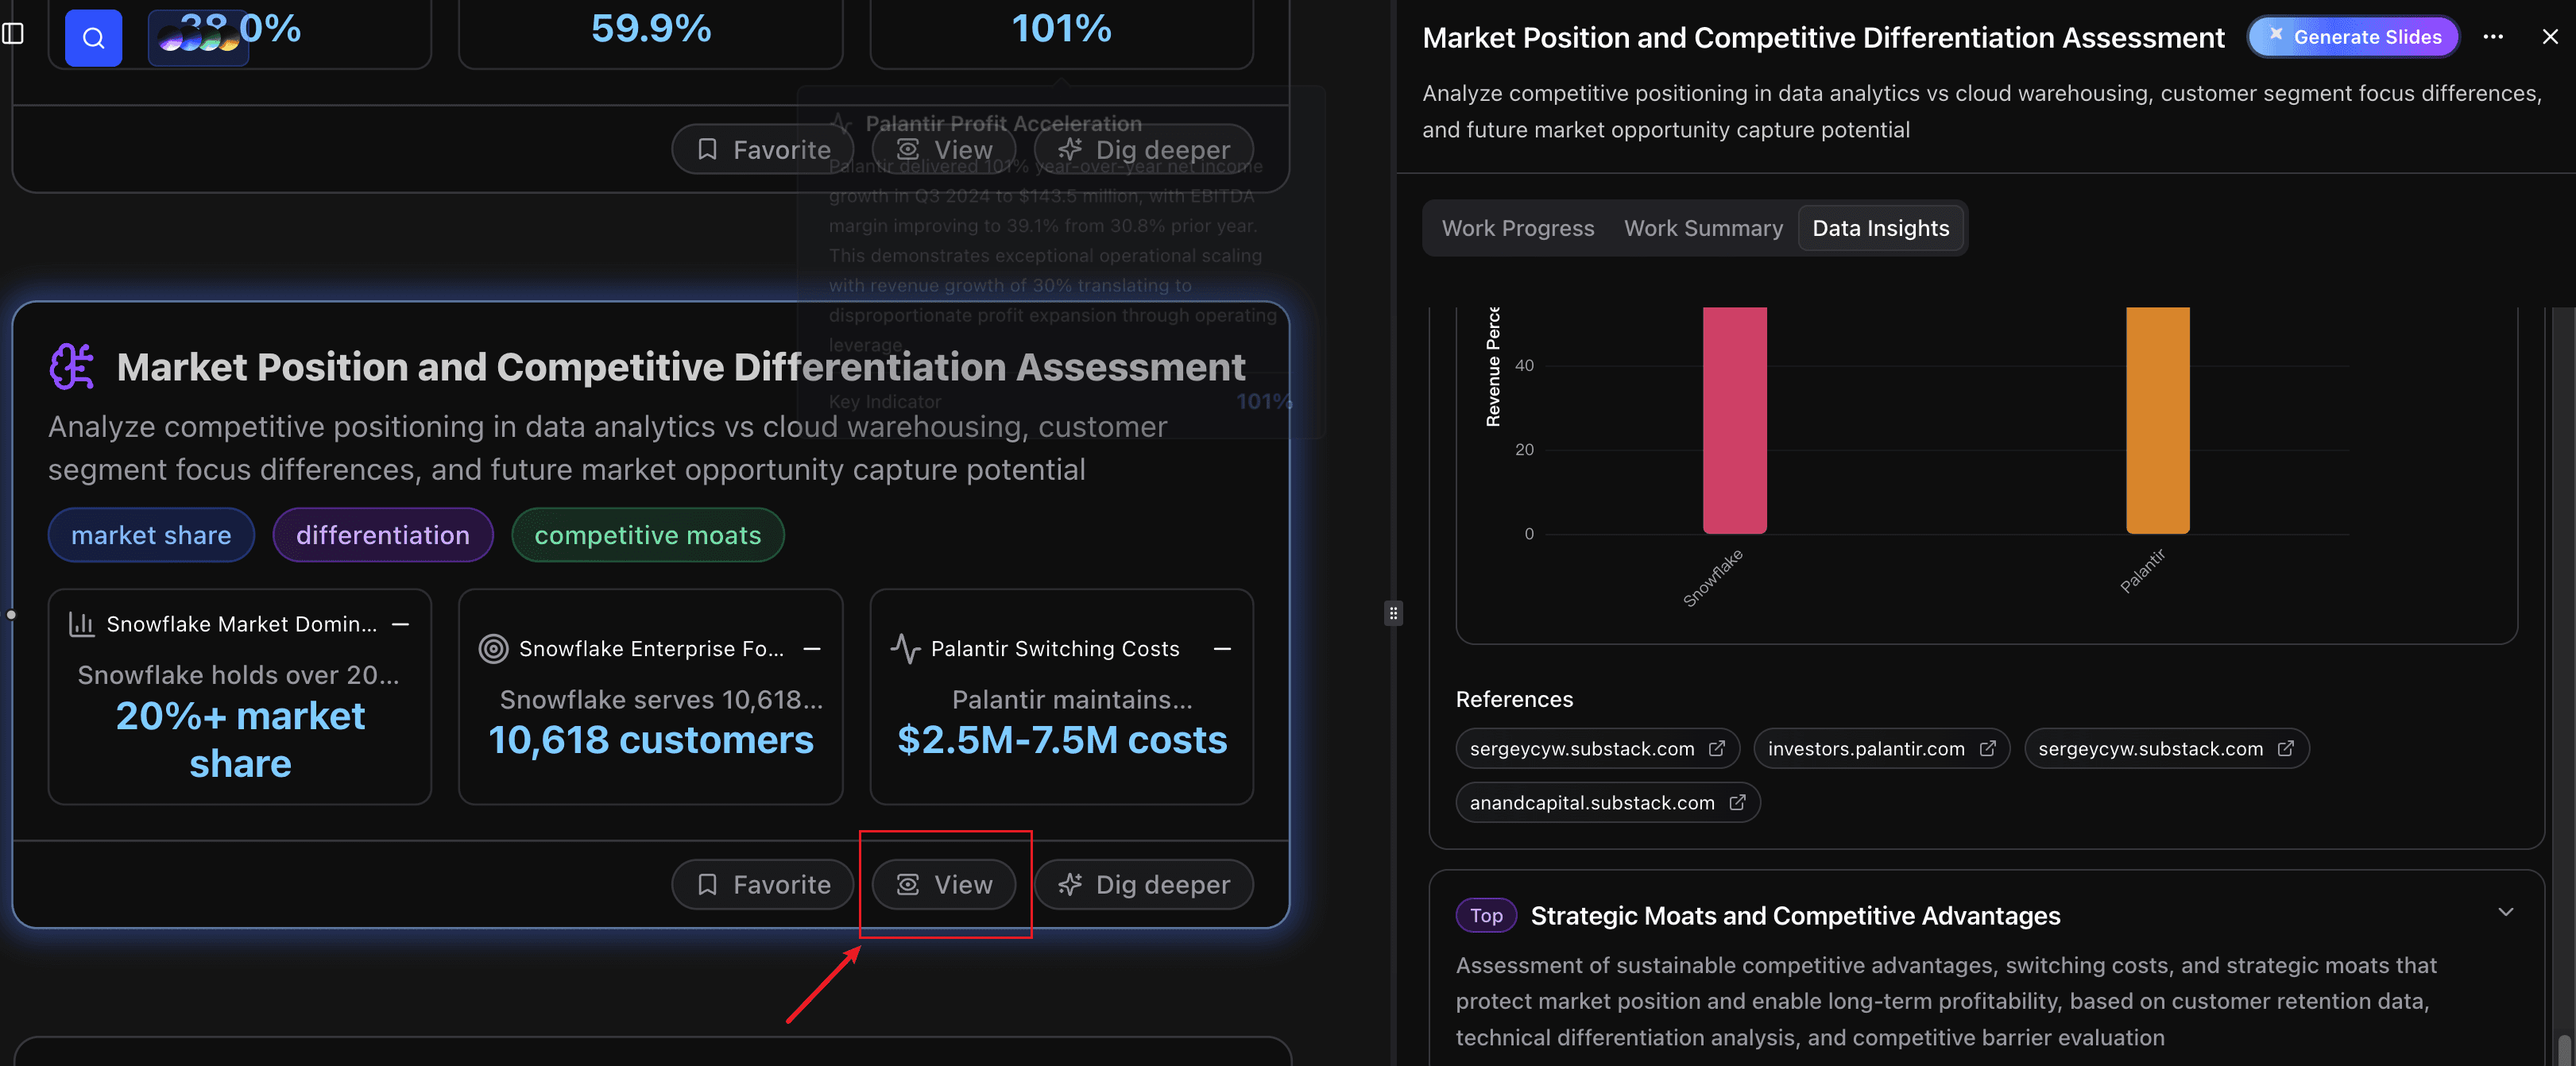The image size is (2576, 1066).
Task: Toggle the left sidebar panel icon
Action: [14, 32]
